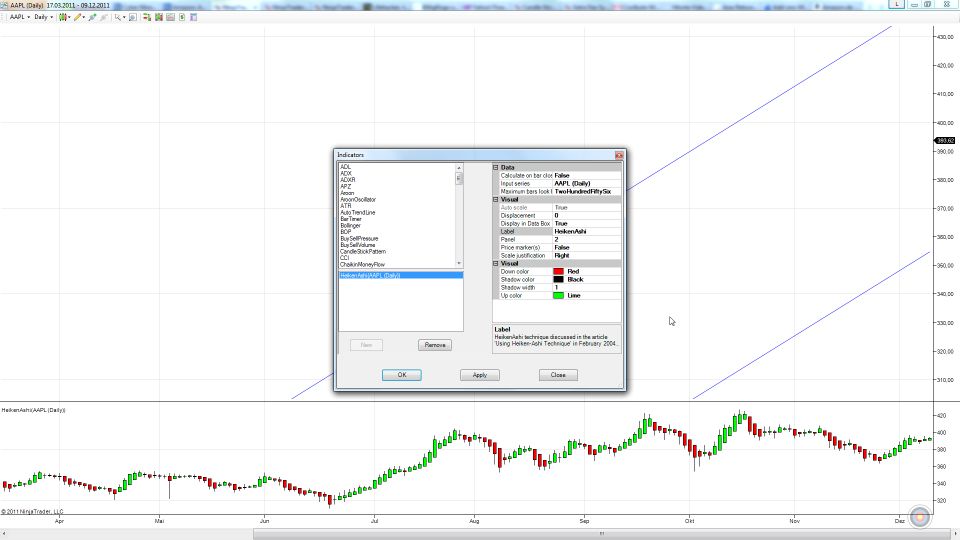The height and width of the screenshot is (540, 960).
Task: Open the Daily interval dropdown
Action: tap(43, 17)
